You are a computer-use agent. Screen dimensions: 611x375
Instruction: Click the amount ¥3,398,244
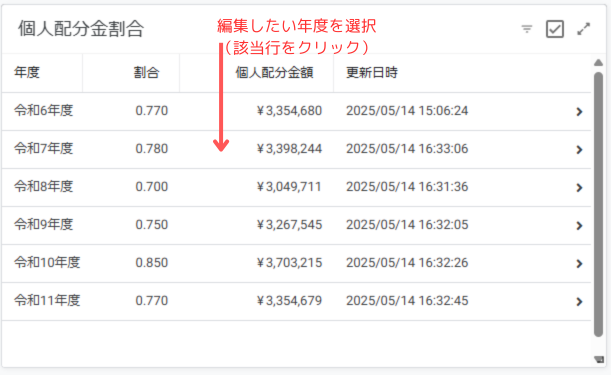point(290,149)
